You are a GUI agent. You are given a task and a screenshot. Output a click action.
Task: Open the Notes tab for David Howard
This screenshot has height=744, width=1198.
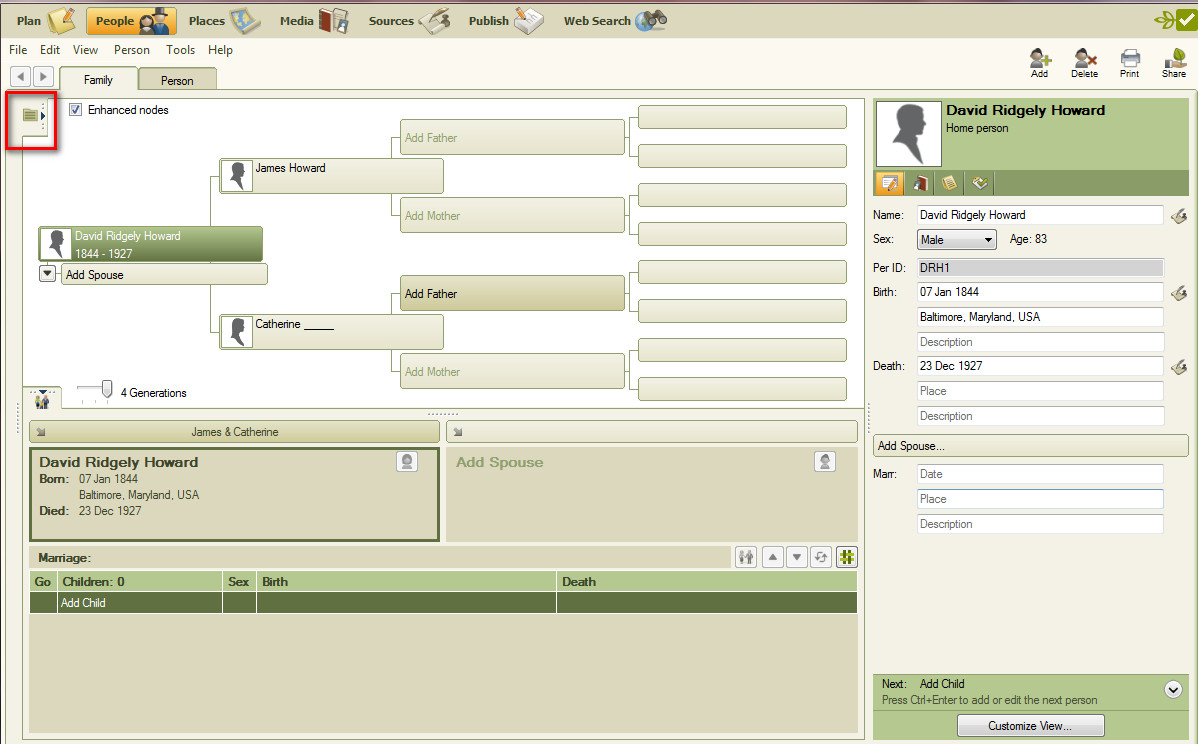[948, 183]
